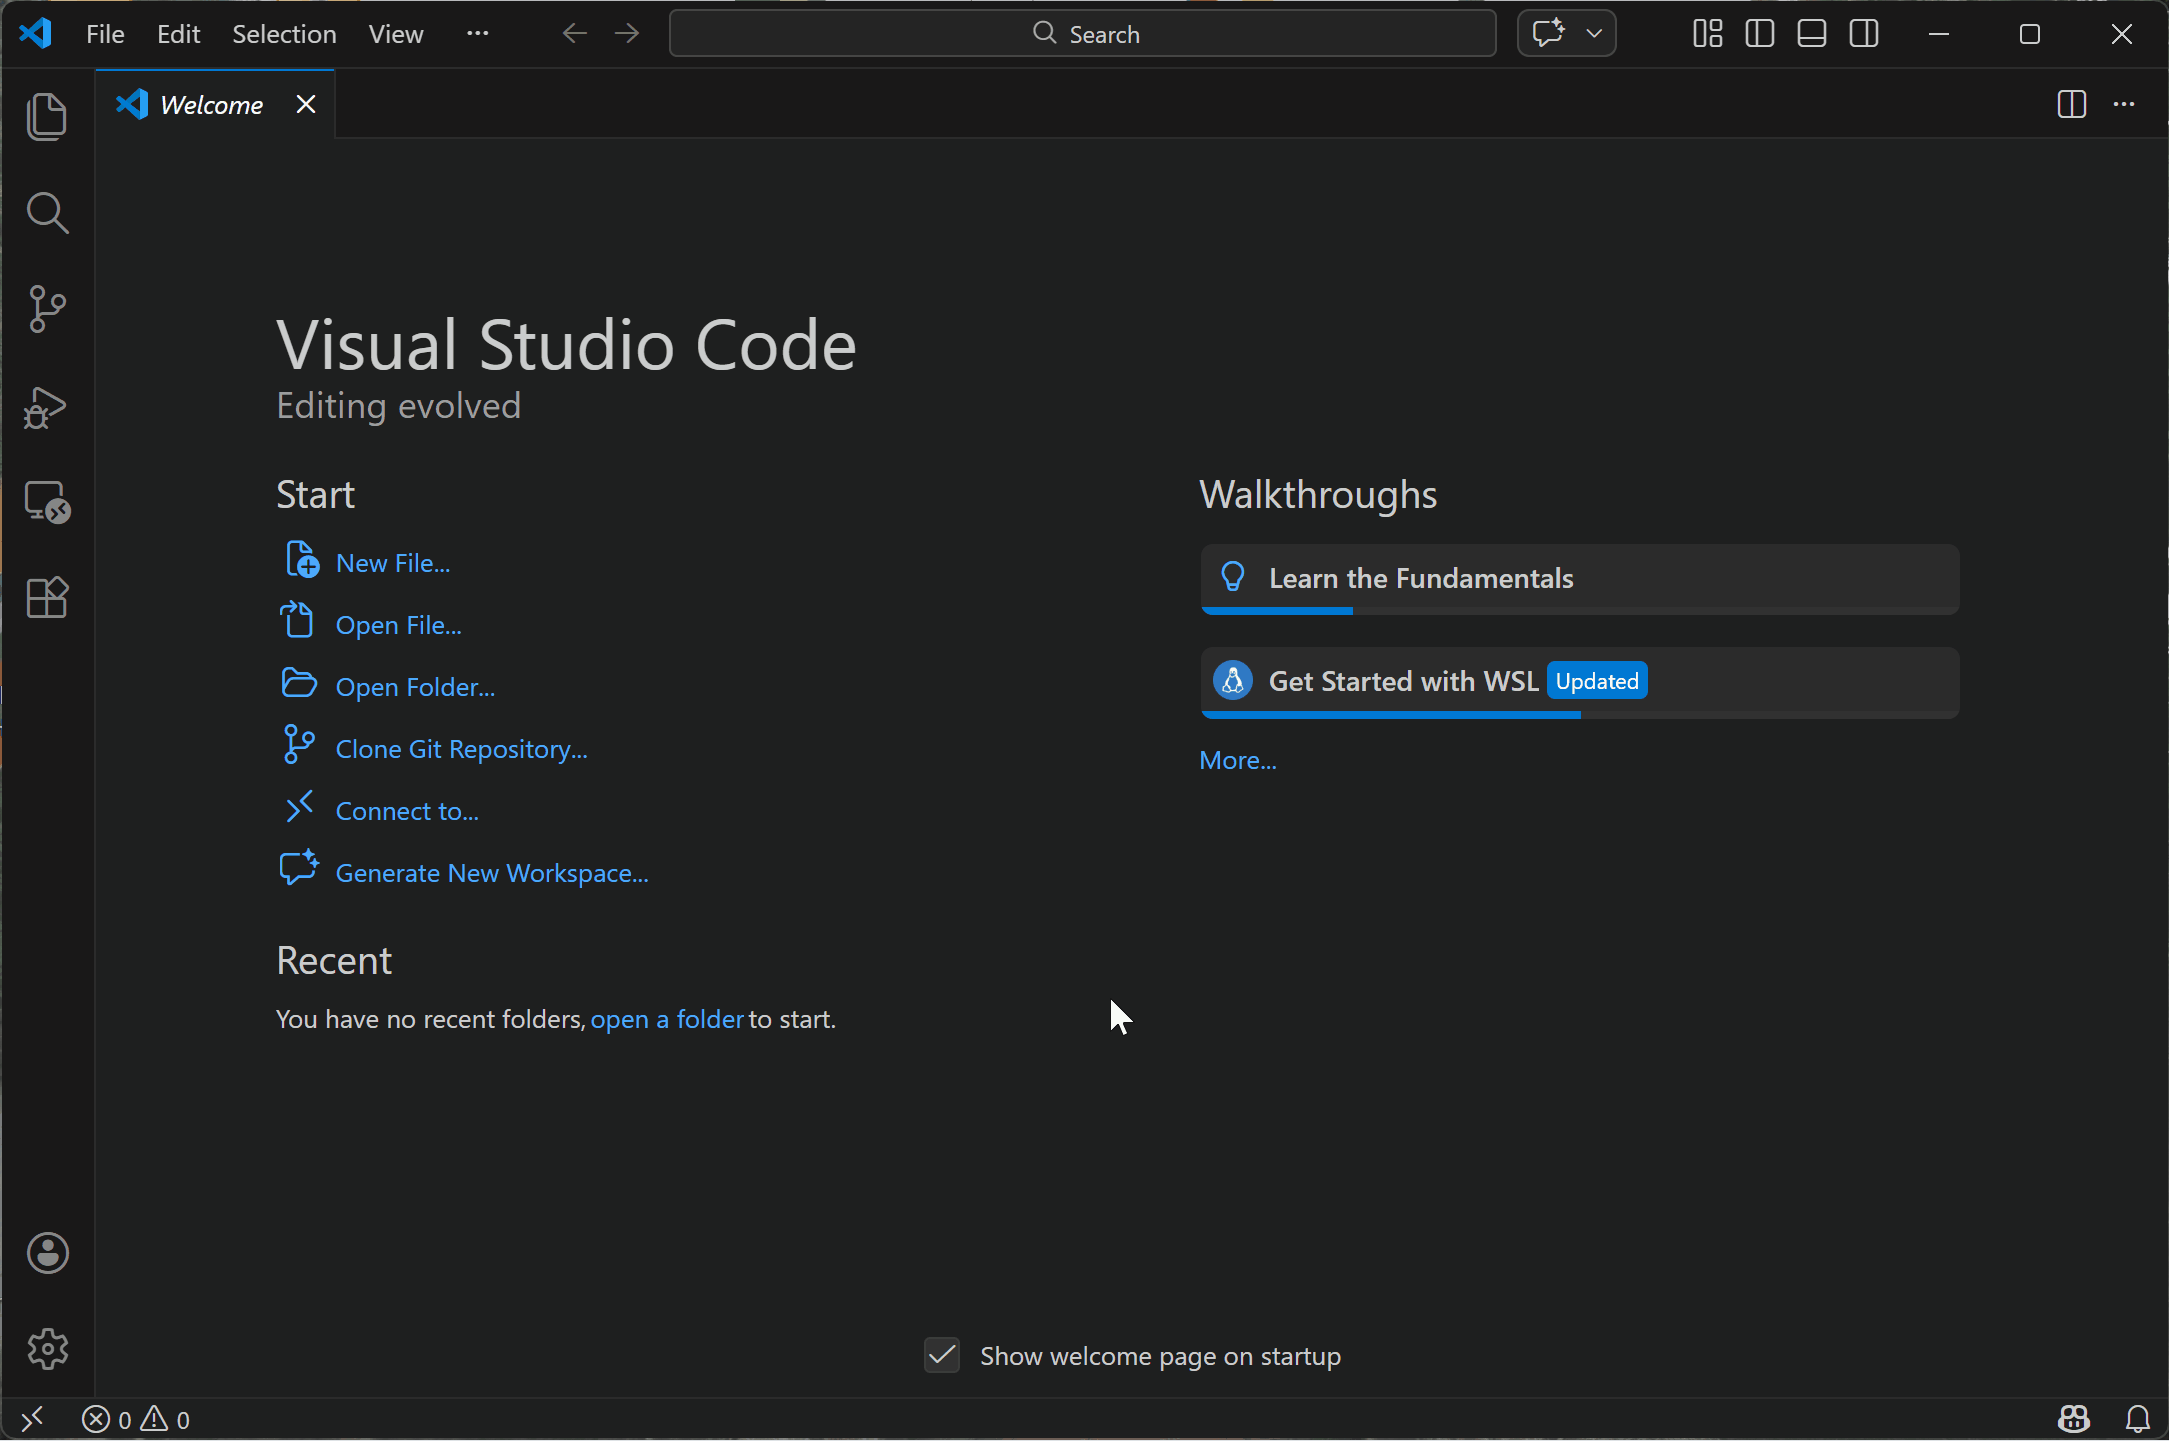
Task: Switch to the Welcome tab
Action: point(210,104)
